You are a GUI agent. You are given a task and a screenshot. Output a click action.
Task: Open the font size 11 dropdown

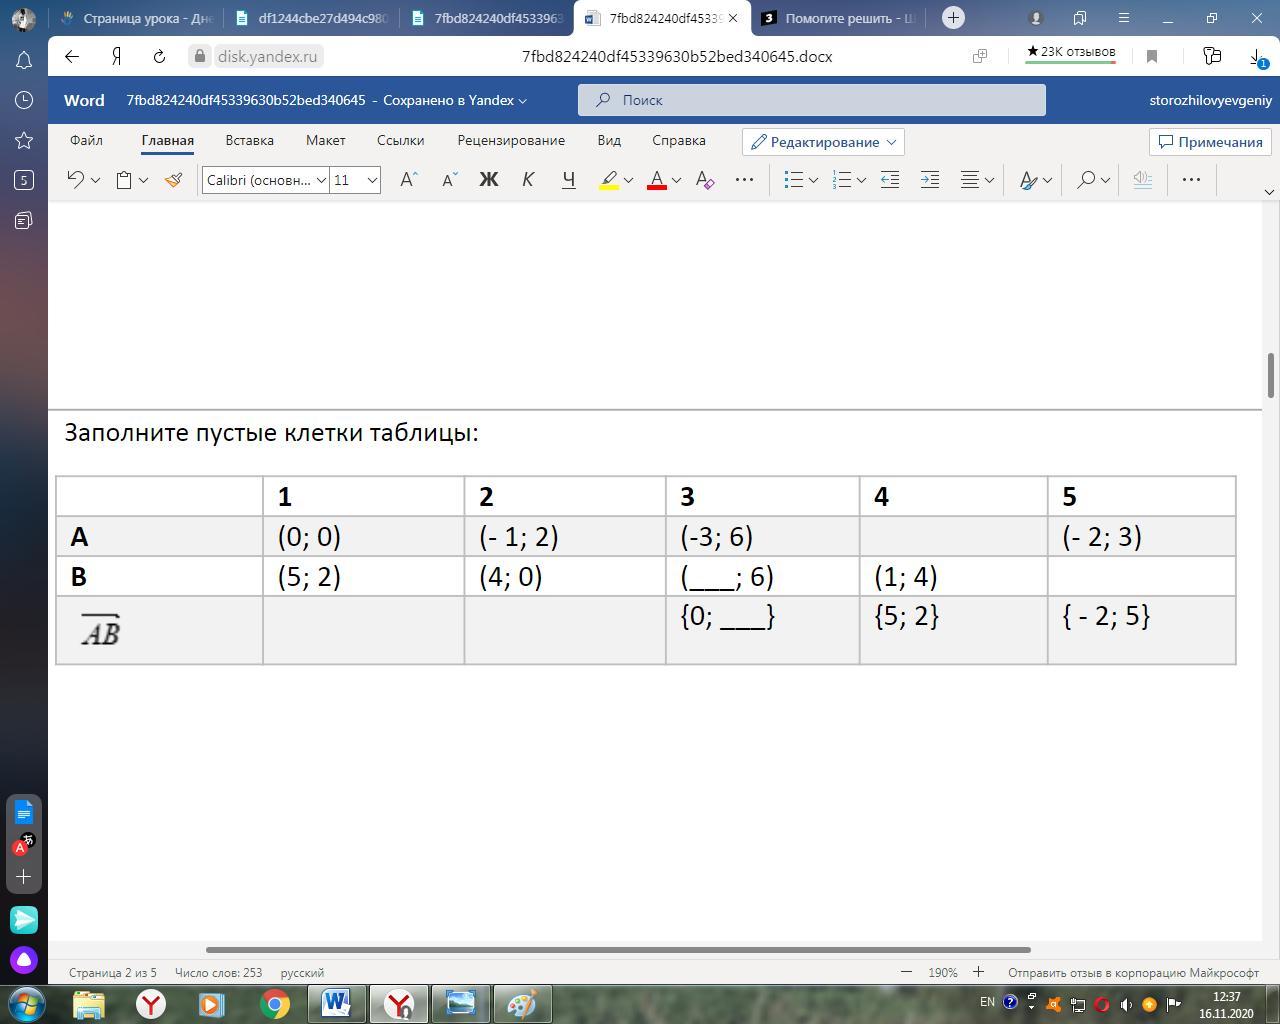[356, 180]
